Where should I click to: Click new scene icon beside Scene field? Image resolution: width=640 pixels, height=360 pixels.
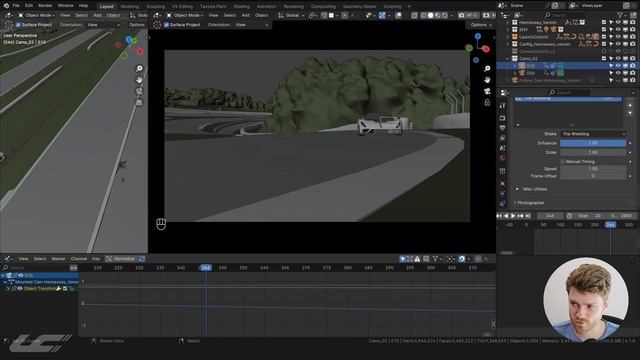556,6
